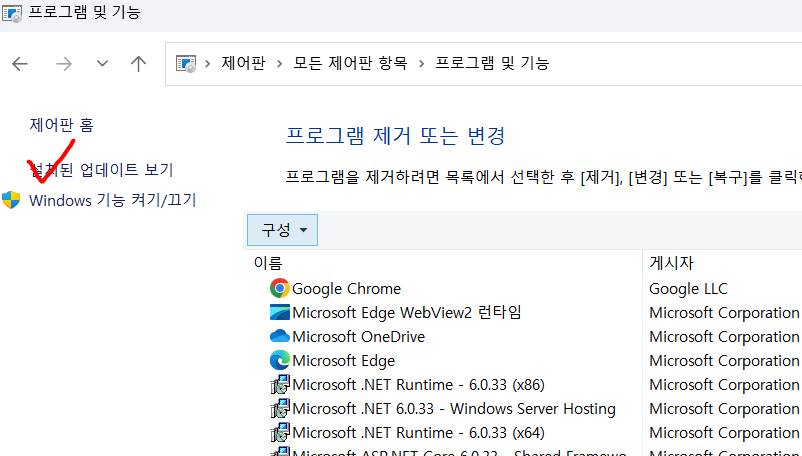Open Windows 기능 켜기/끄기 link
Image resolution: width=802 pixels, height=456 pixels.
click(x=113, y=200)
